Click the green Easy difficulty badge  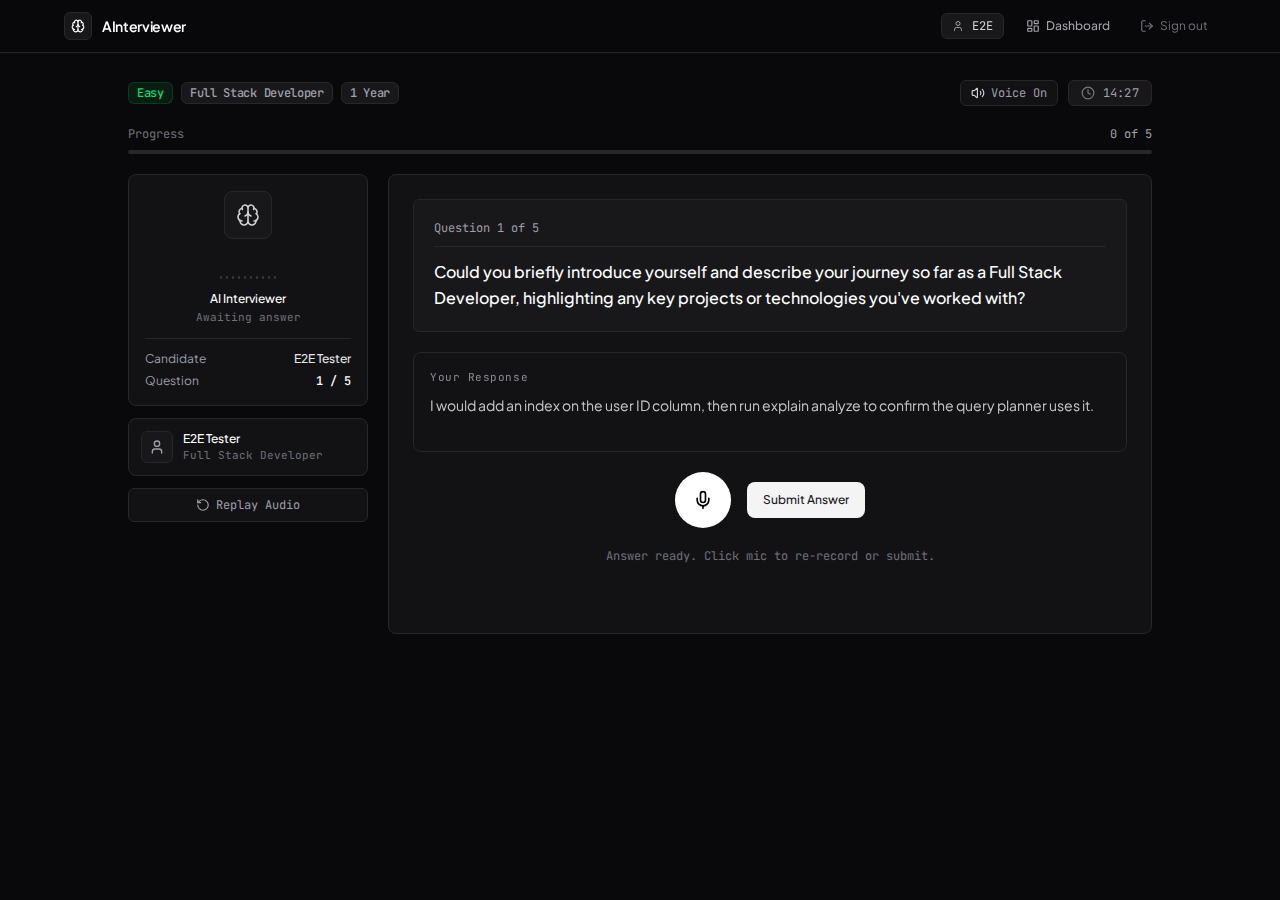coord(150,93)
